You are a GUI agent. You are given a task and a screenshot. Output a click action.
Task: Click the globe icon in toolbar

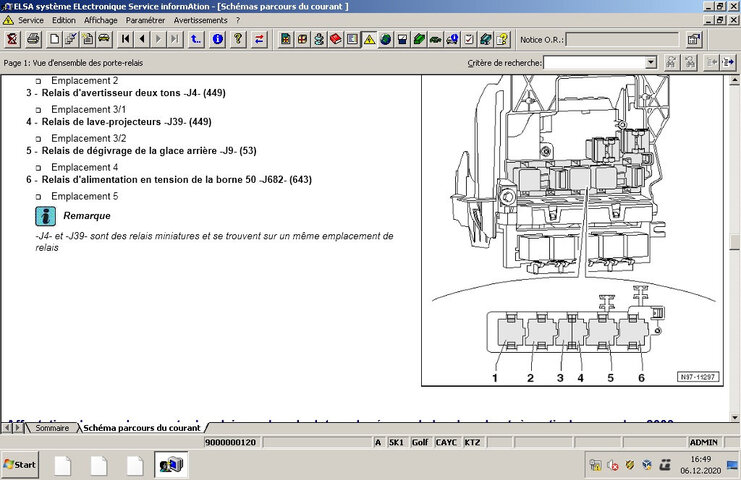[386, 39]
